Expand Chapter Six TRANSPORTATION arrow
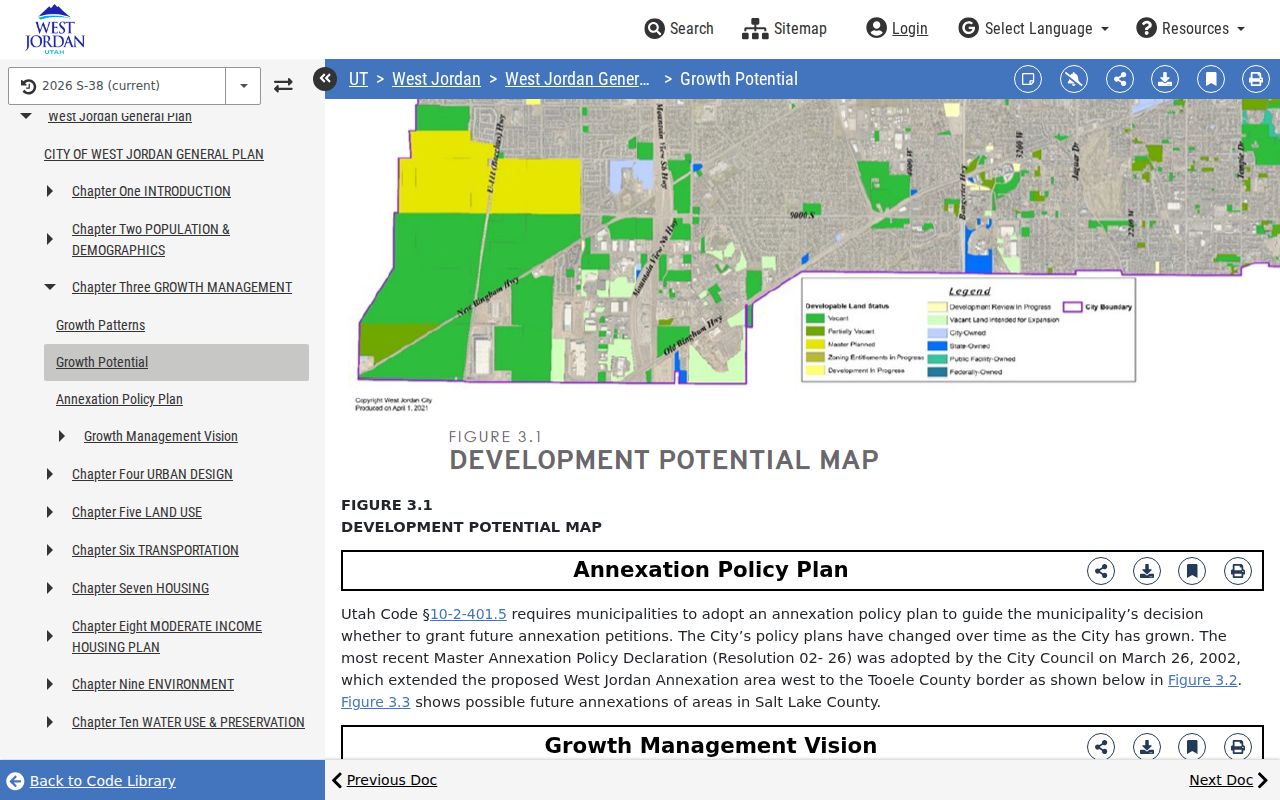This screenshot has width=1280, height=800. click(x=50, y=550)
